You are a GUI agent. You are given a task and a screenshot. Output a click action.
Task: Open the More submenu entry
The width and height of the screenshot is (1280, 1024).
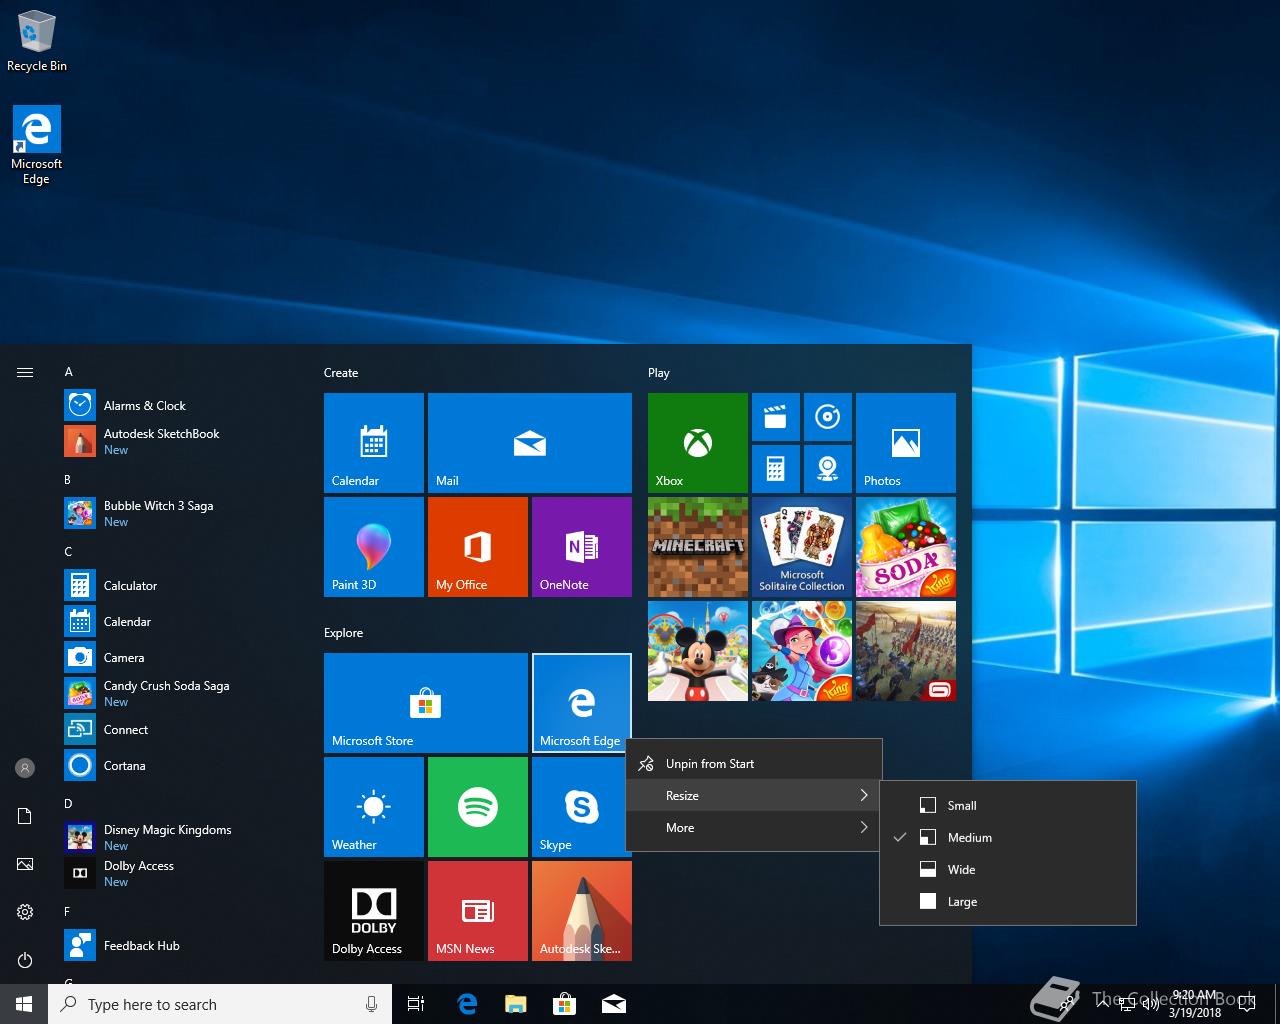(754, 828)
